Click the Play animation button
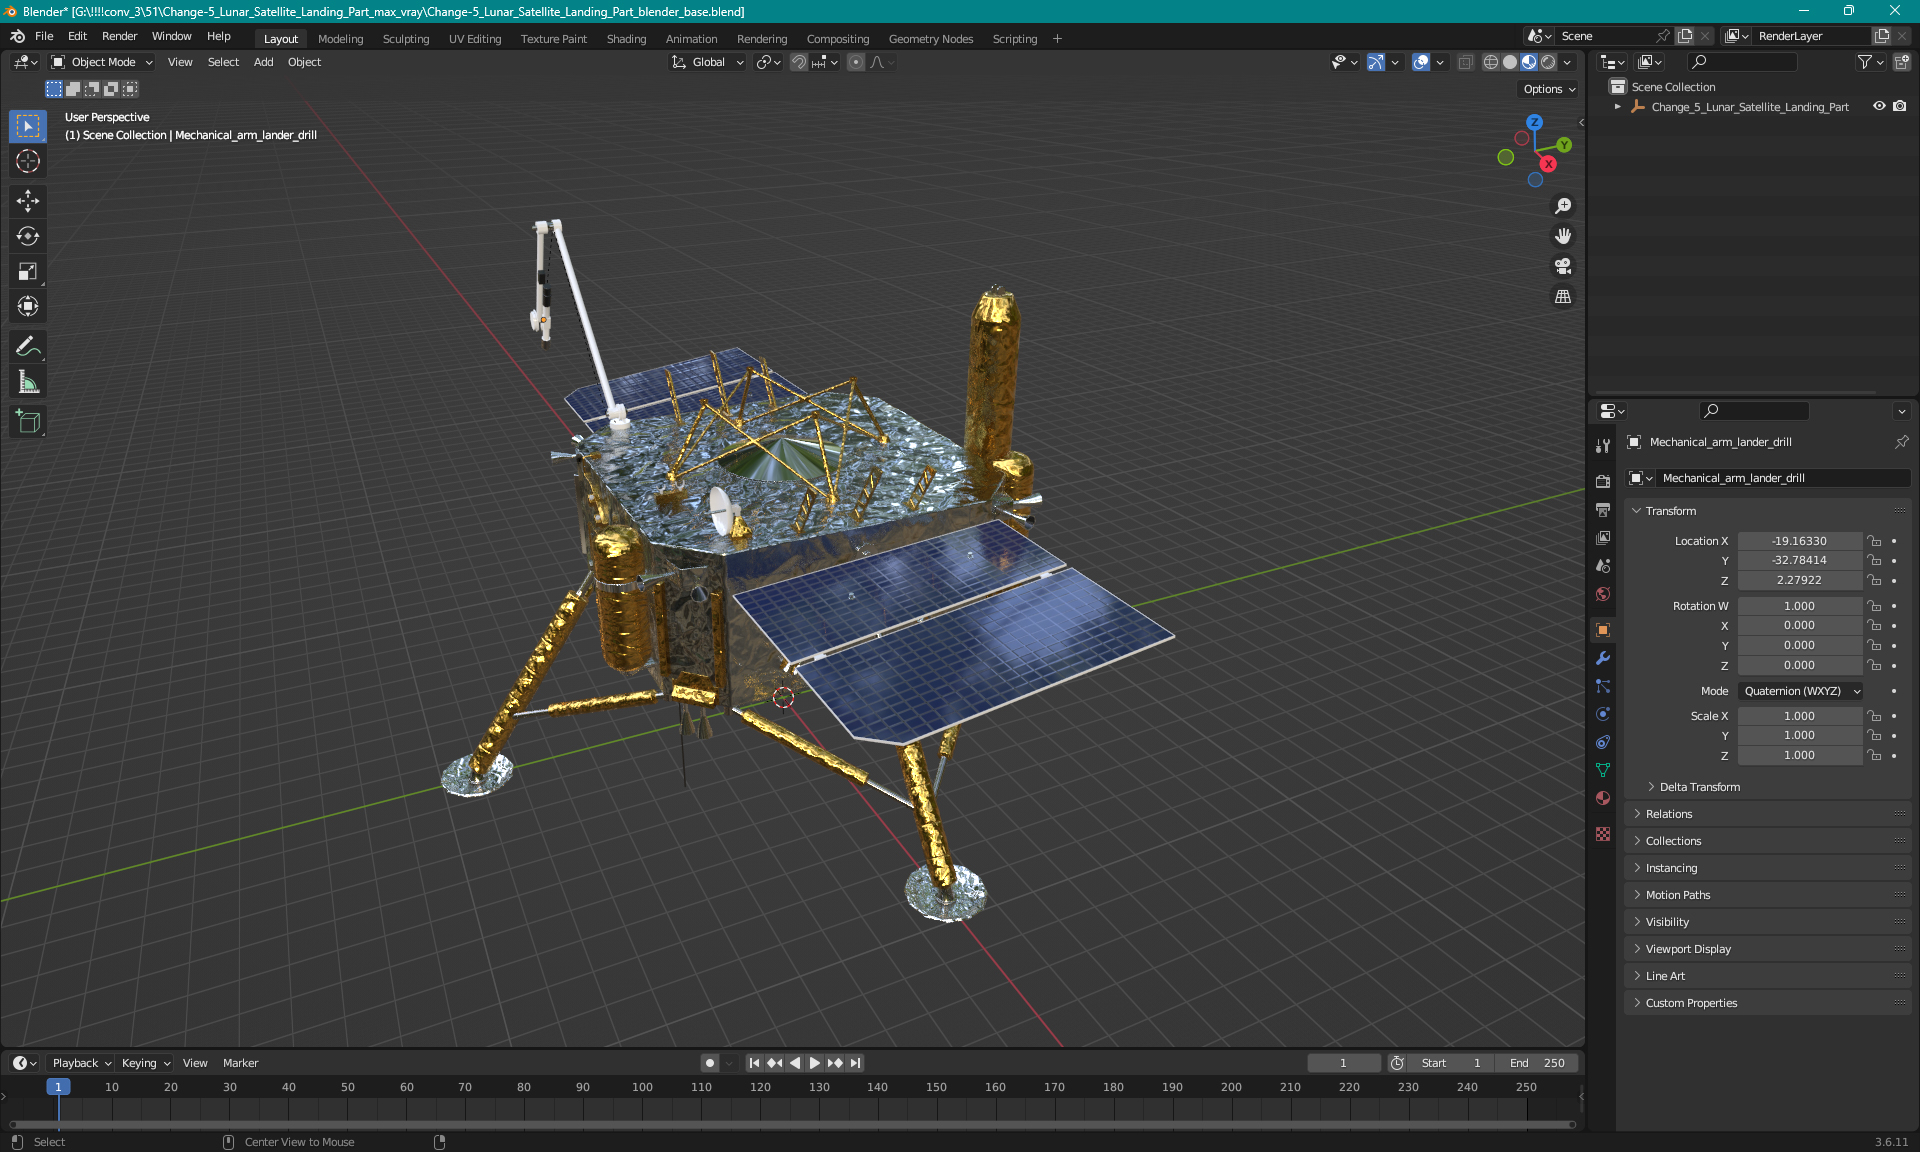1920x1152 pixels. (814, 1063)
